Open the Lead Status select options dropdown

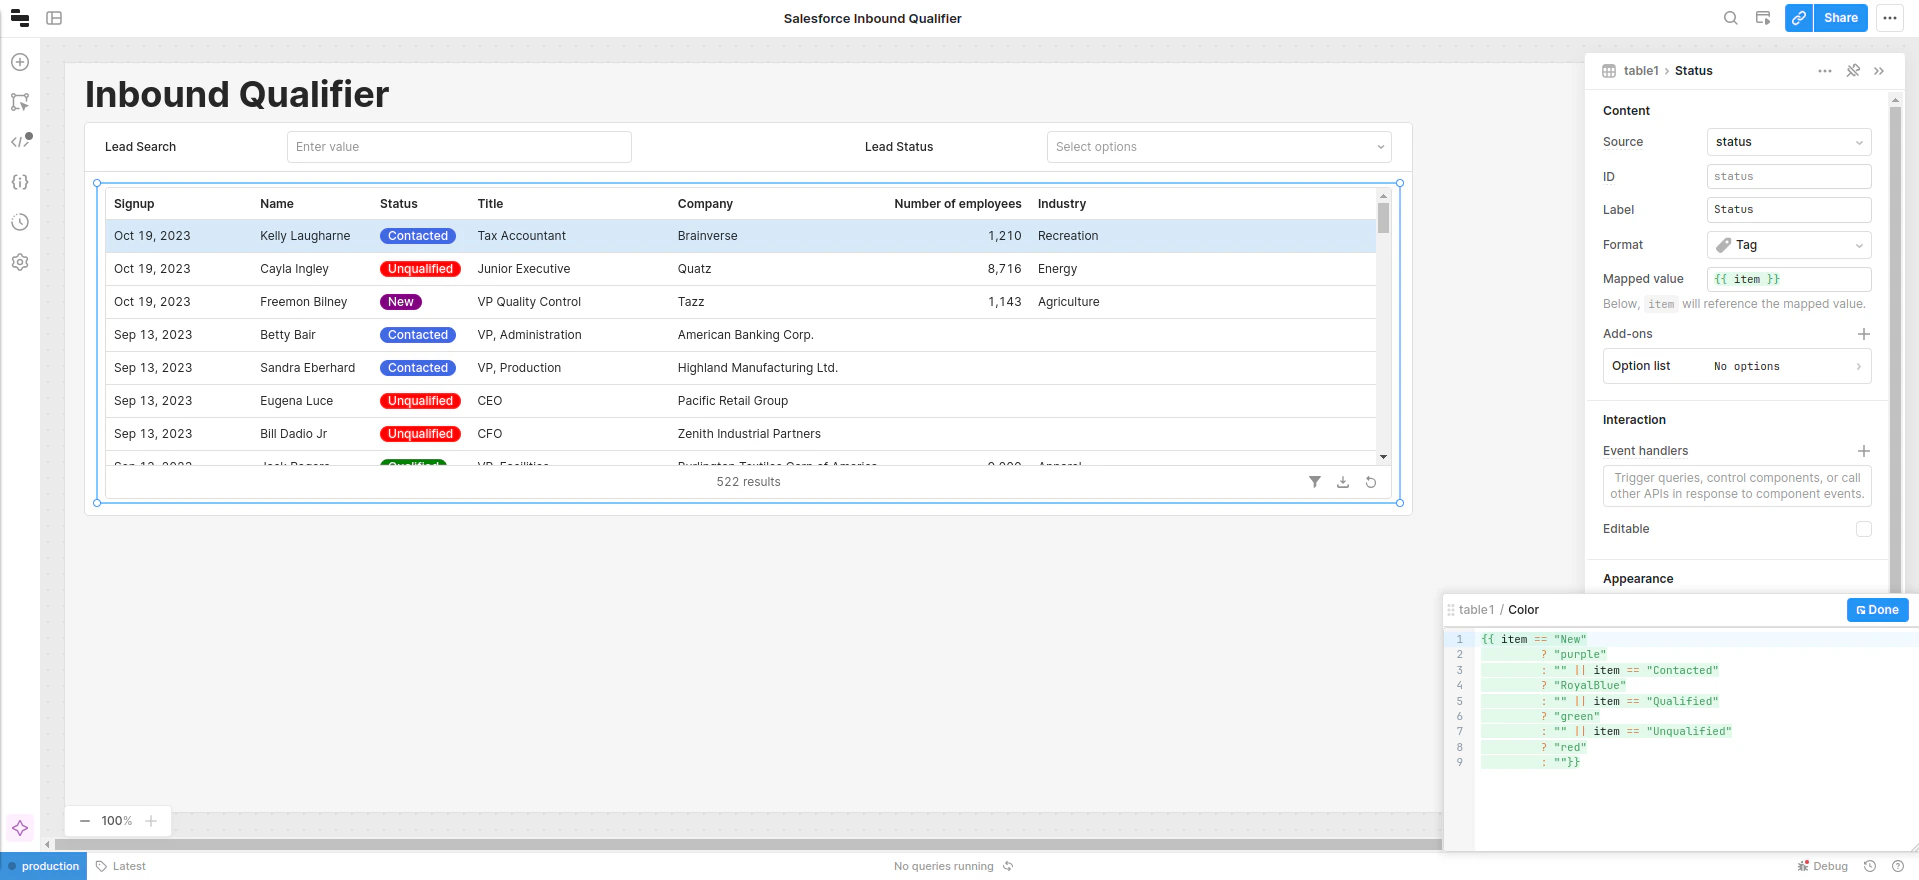1219,147
